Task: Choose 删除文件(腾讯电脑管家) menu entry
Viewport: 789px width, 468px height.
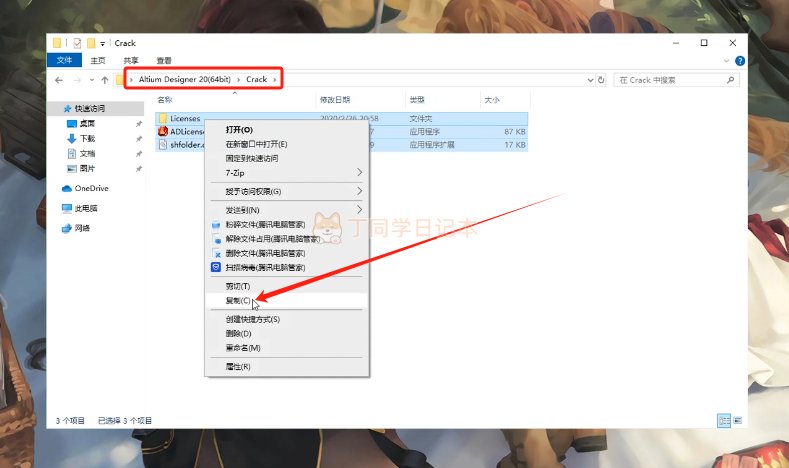Action: pyautogui.click(x=287, y=253)
